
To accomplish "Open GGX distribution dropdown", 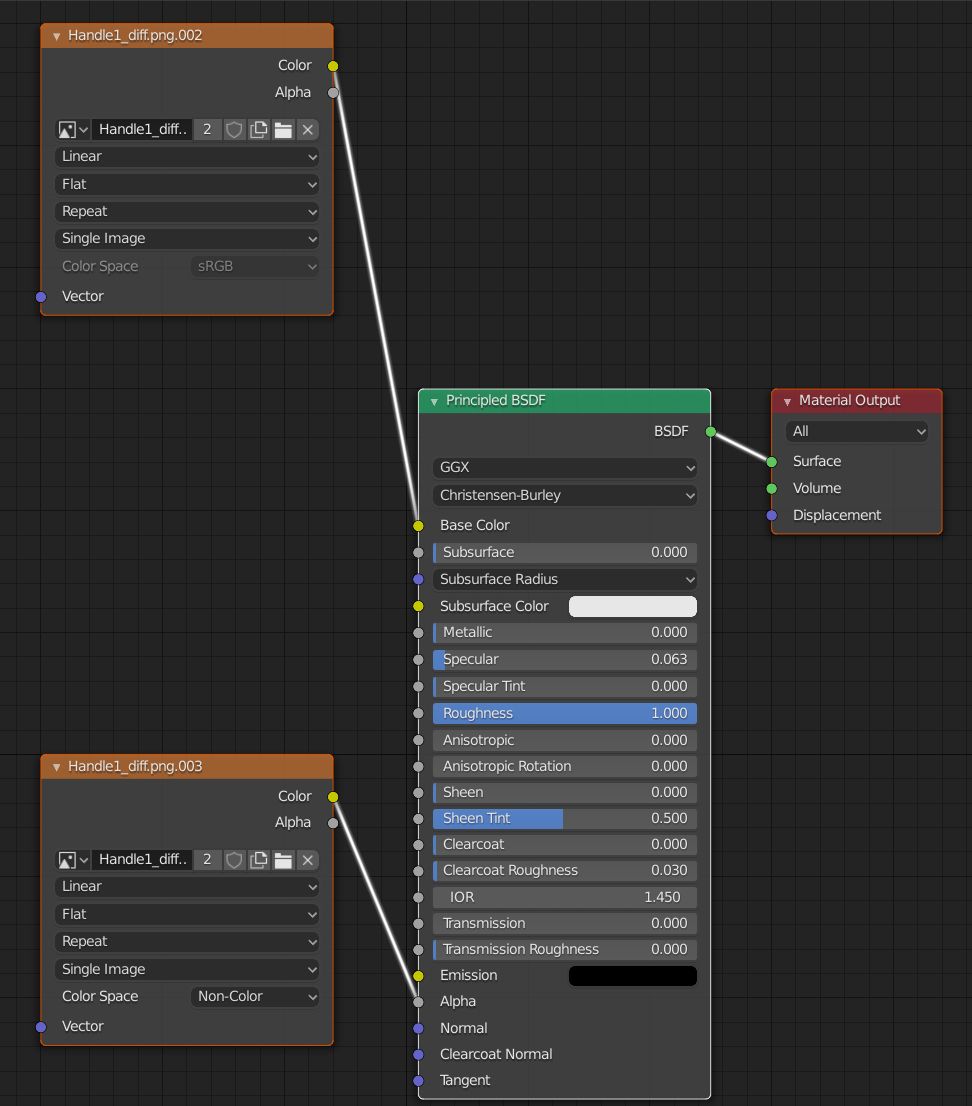I will tap(565, 468).
